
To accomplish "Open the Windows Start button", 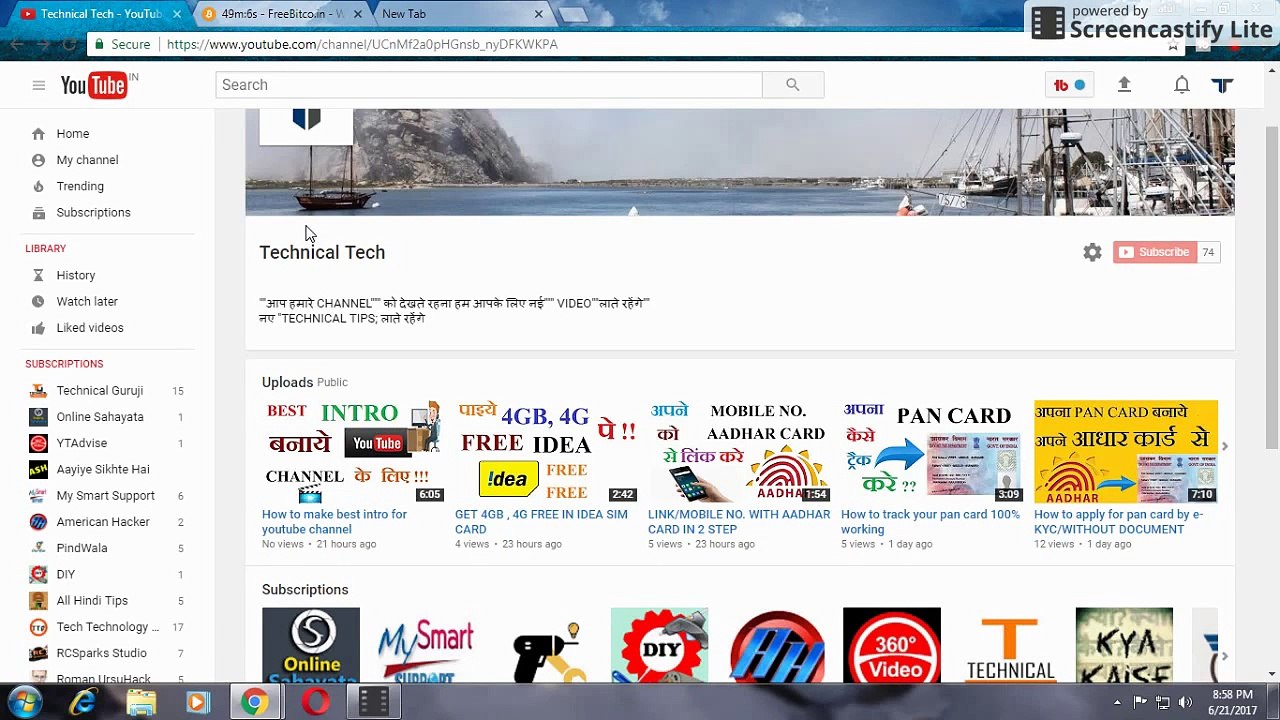I will click(23, 702).
